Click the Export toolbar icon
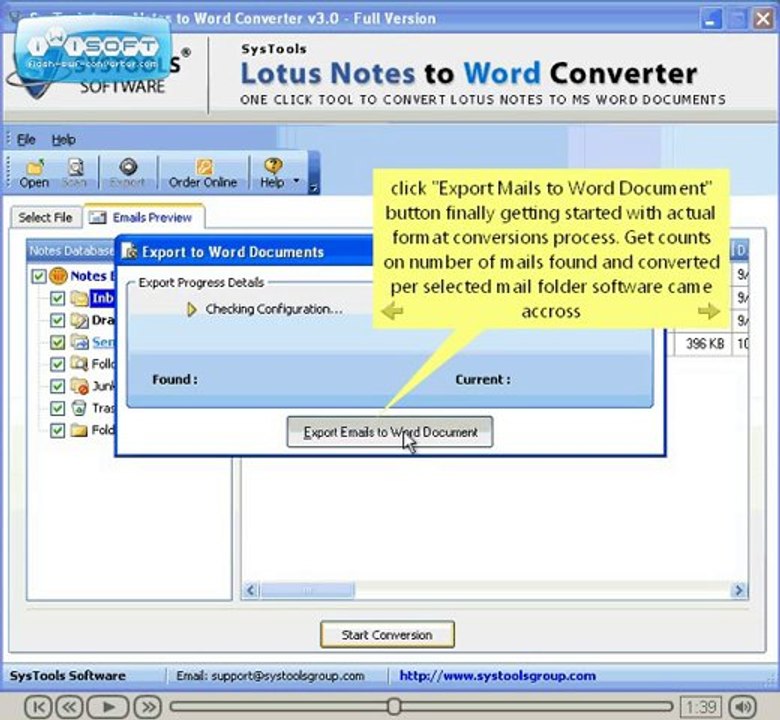Screen dimensions: 780x720 tap(128, 167)
